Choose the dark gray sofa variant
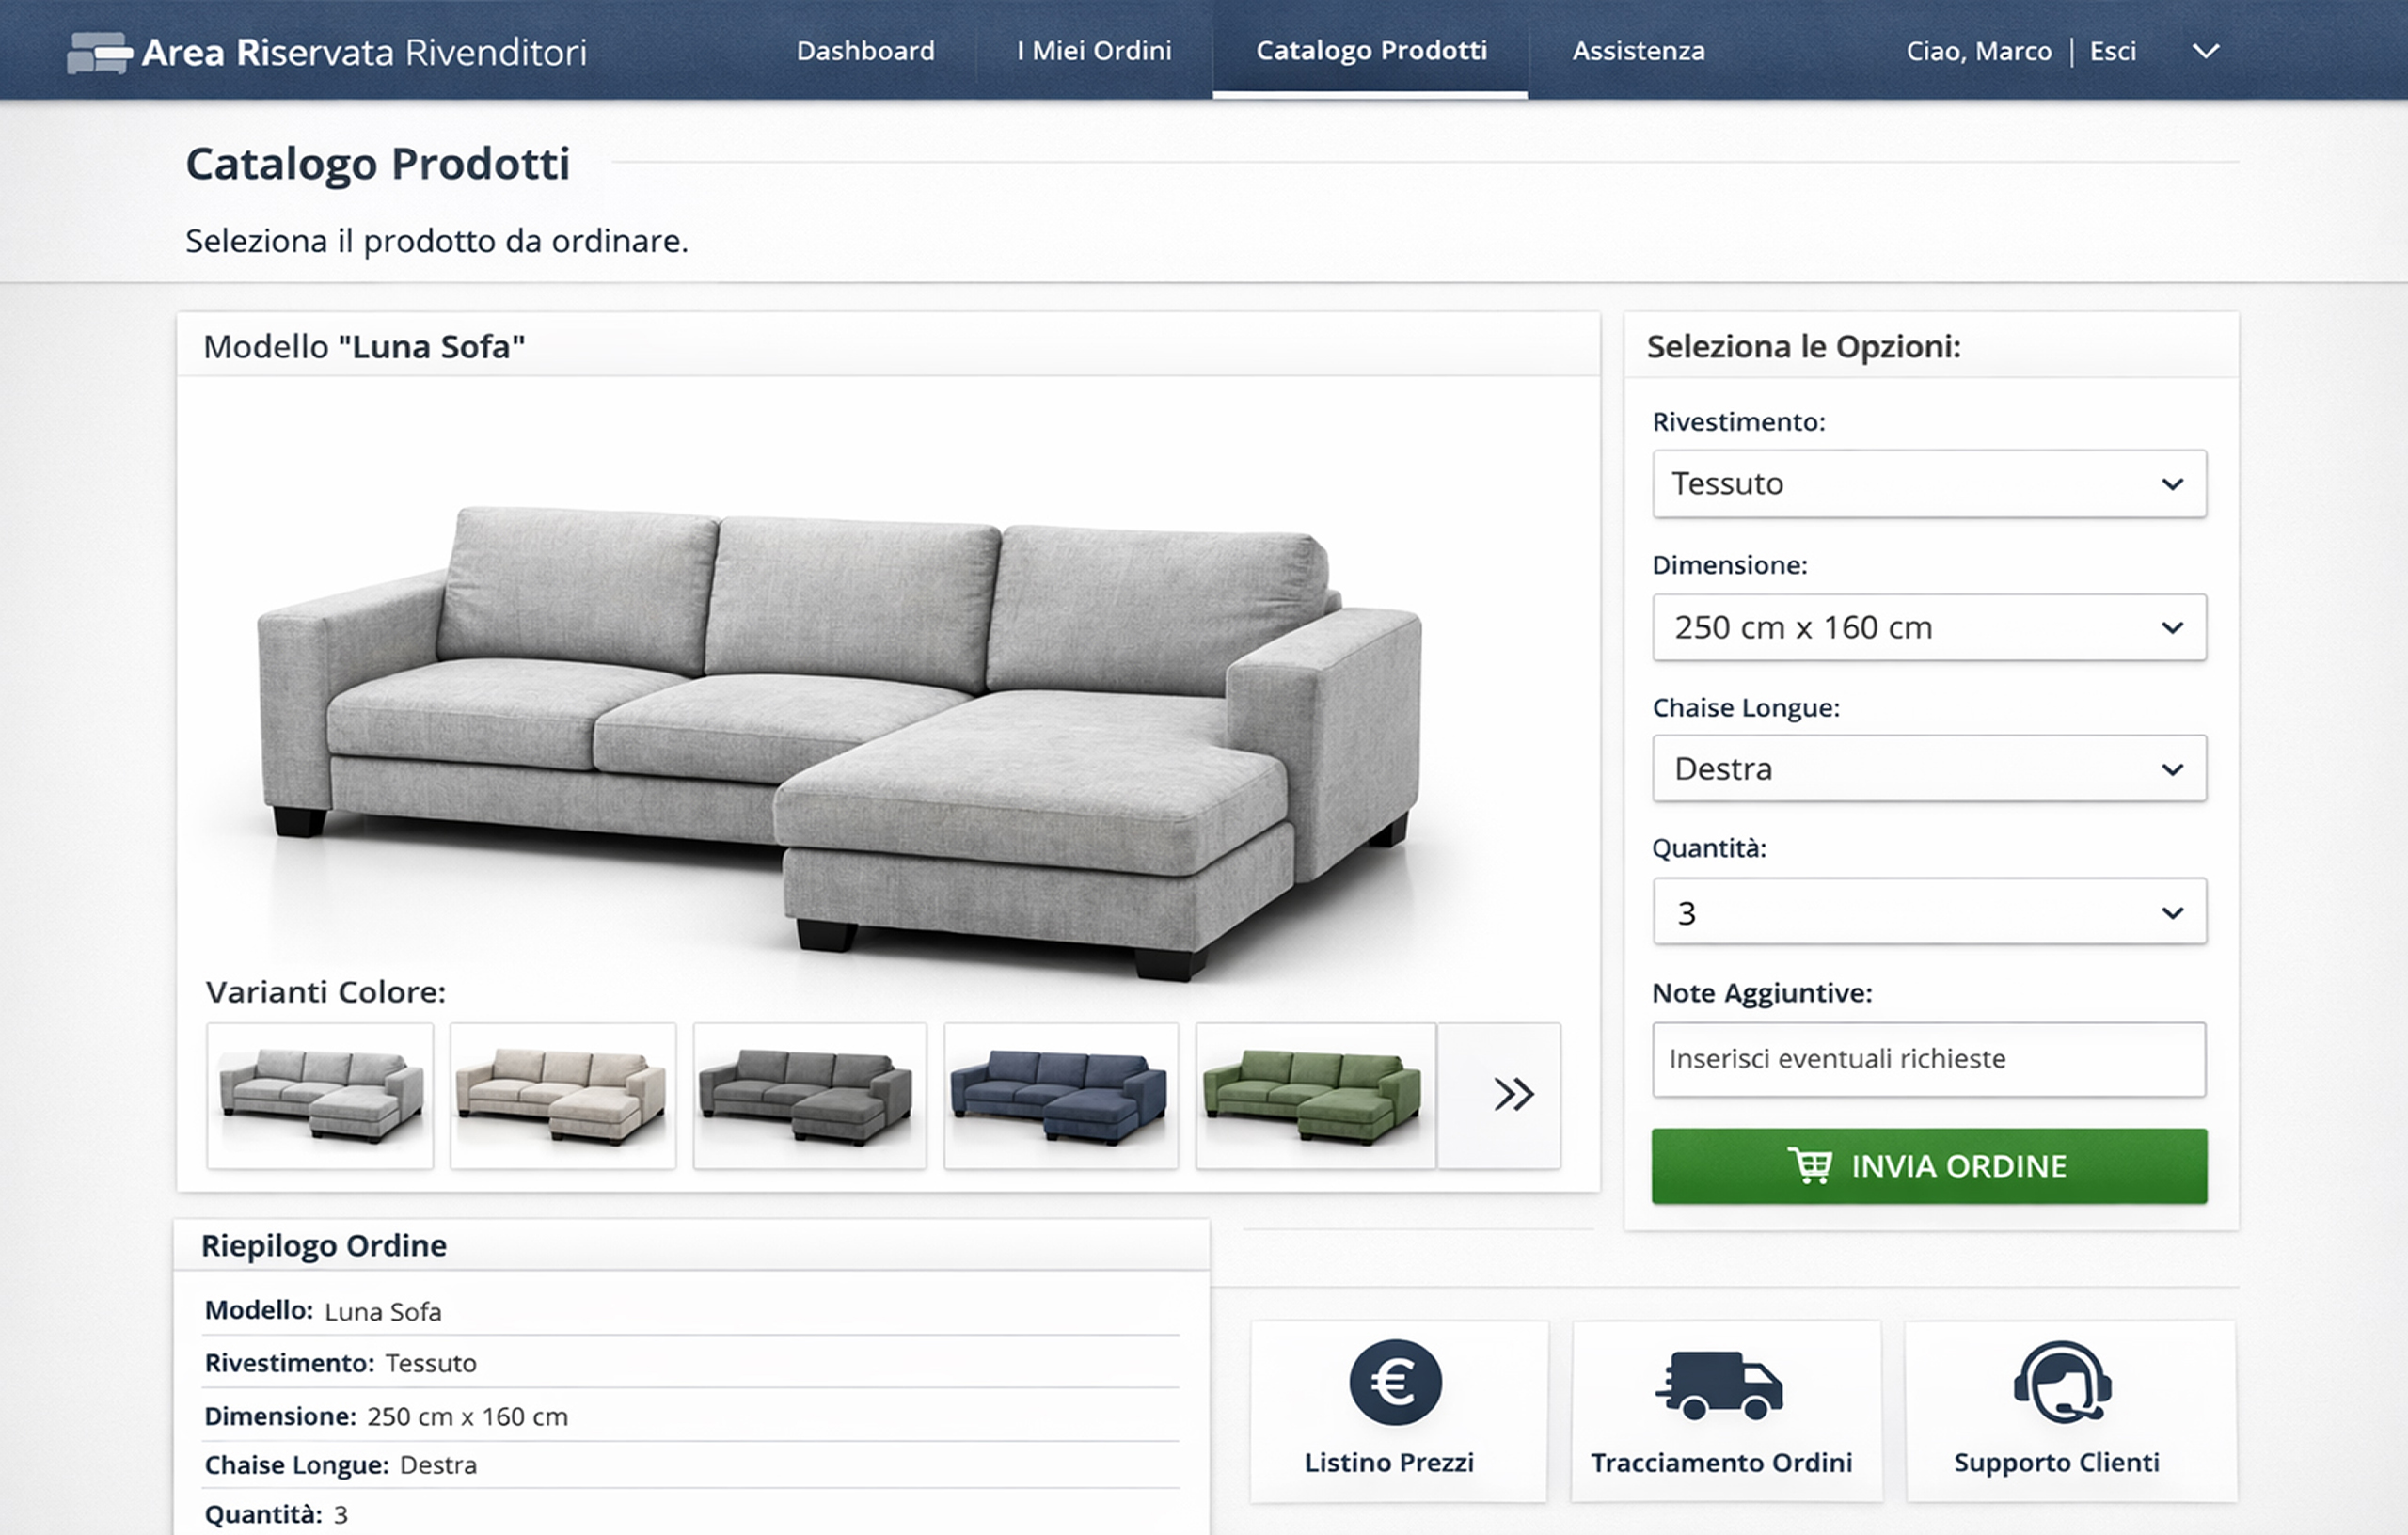The height and width of the screenshot is (1535, 2408). coord(810,1095)
